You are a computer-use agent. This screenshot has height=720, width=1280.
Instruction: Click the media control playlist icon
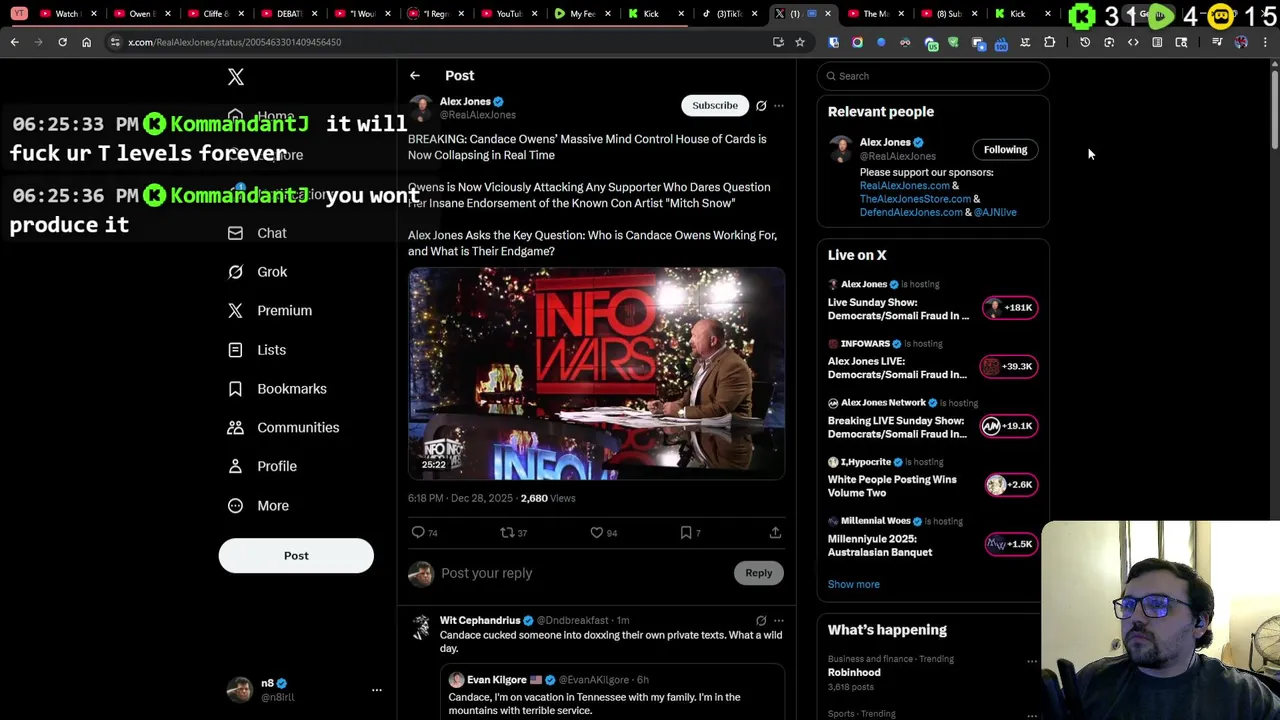1217,42
